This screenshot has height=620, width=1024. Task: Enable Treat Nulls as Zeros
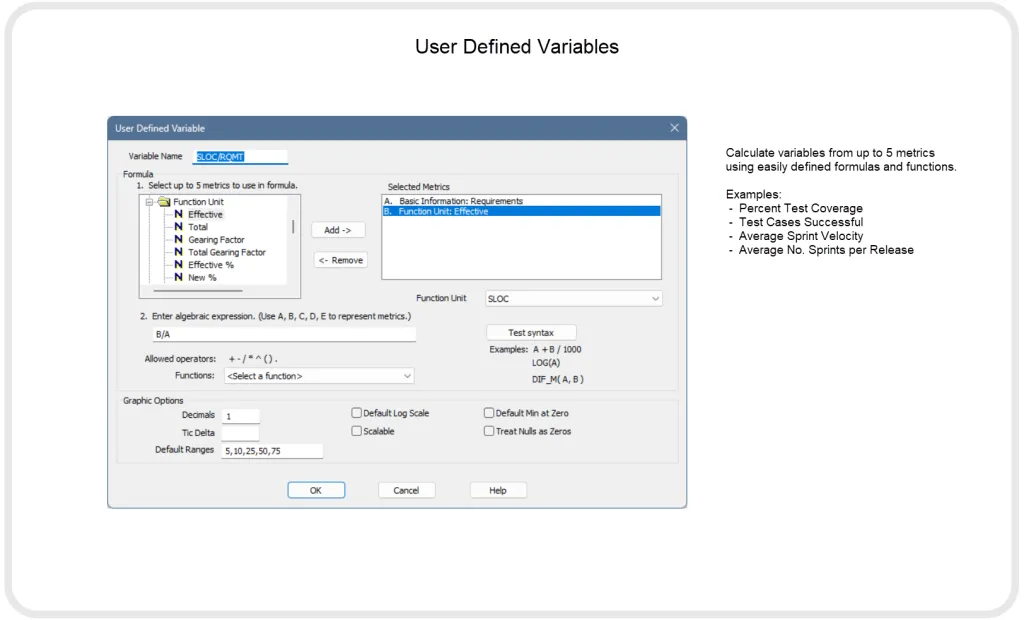tap(488, 431)
